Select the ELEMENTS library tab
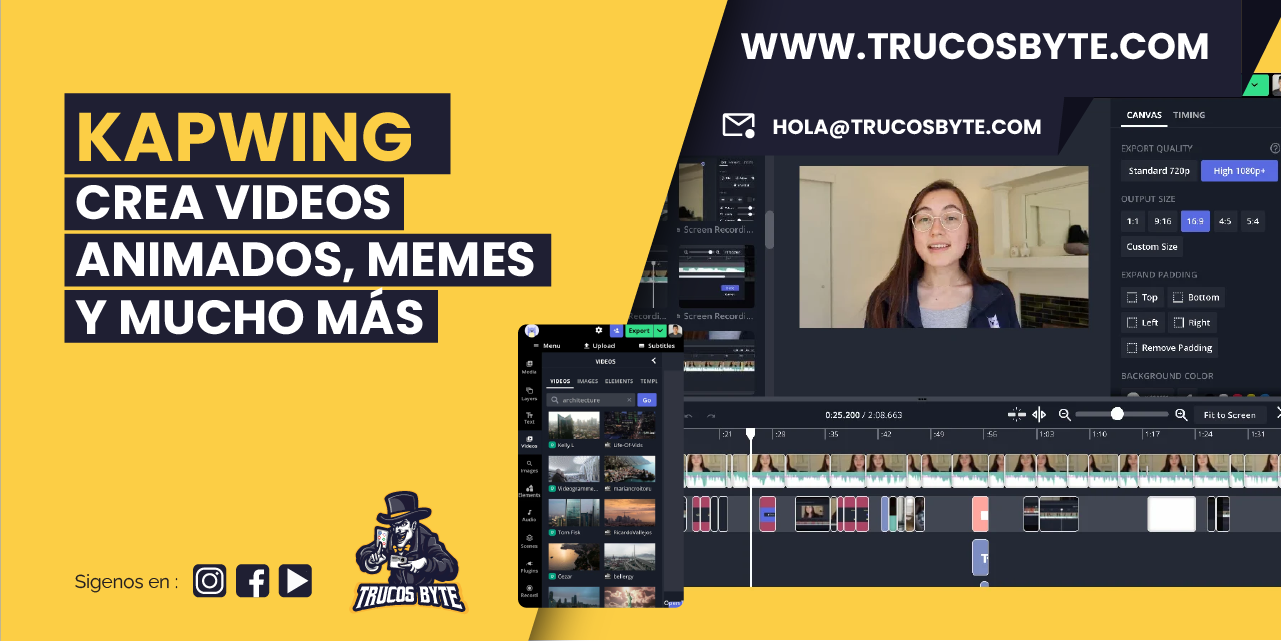1281x641 pixels. (x=619, y=381)
